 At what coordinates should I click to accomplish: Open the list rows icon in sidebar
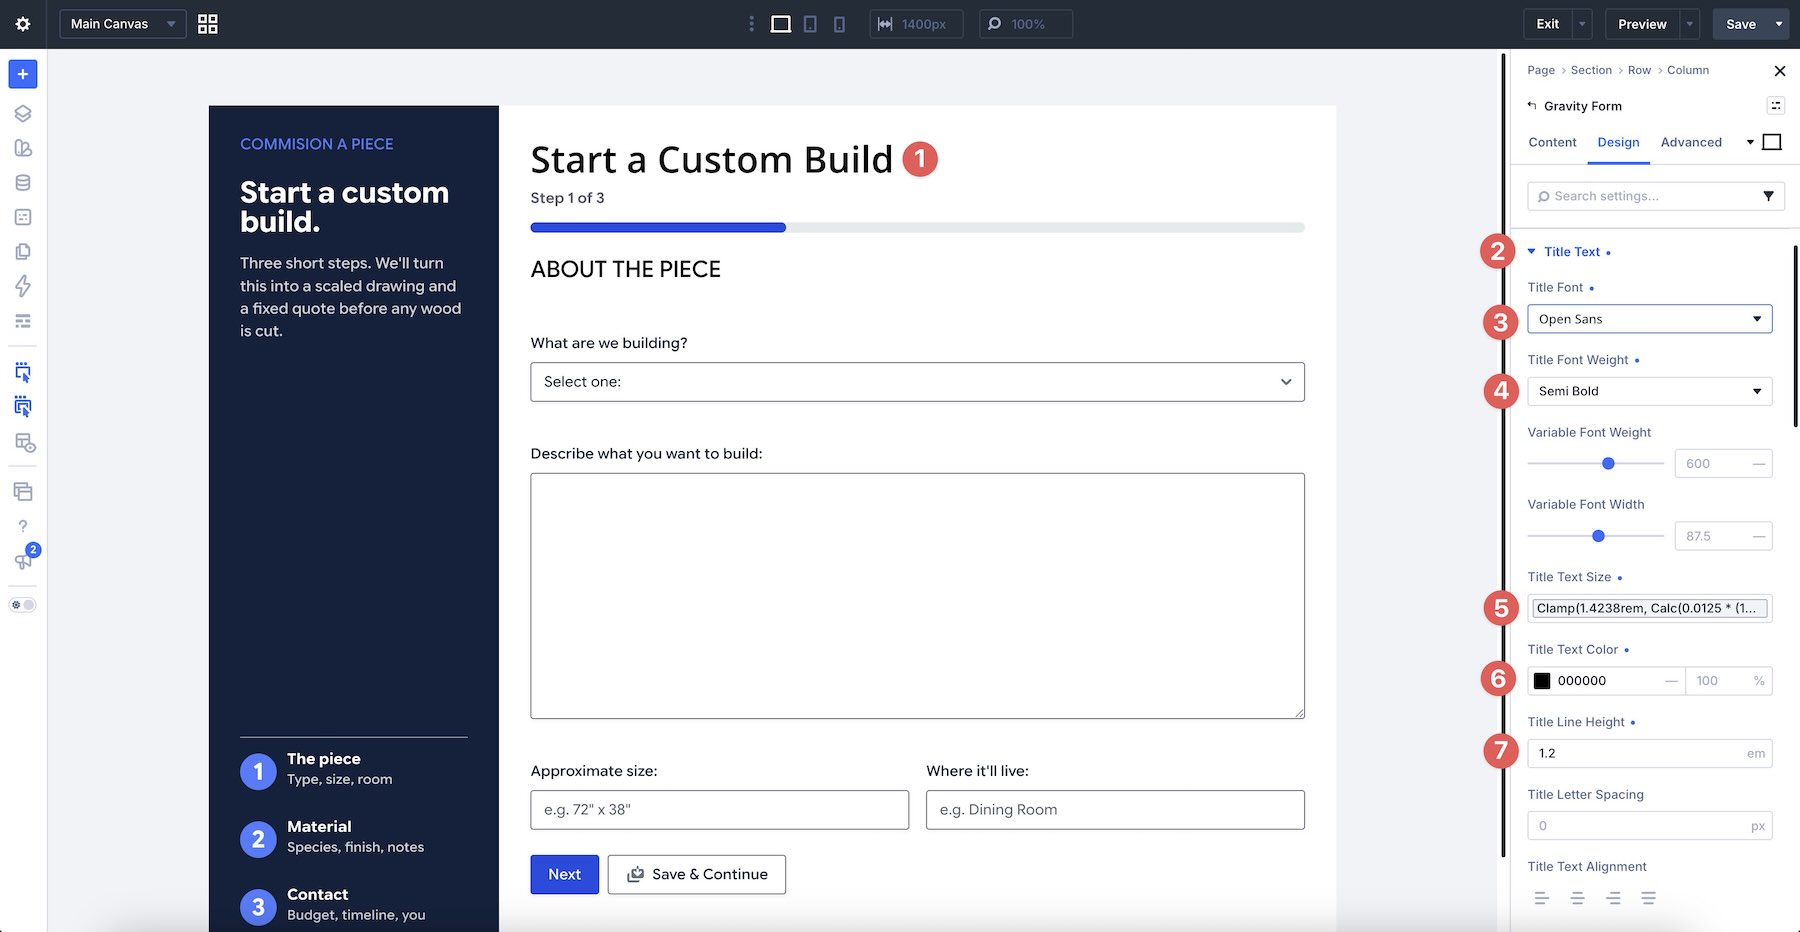coord(23,321)
